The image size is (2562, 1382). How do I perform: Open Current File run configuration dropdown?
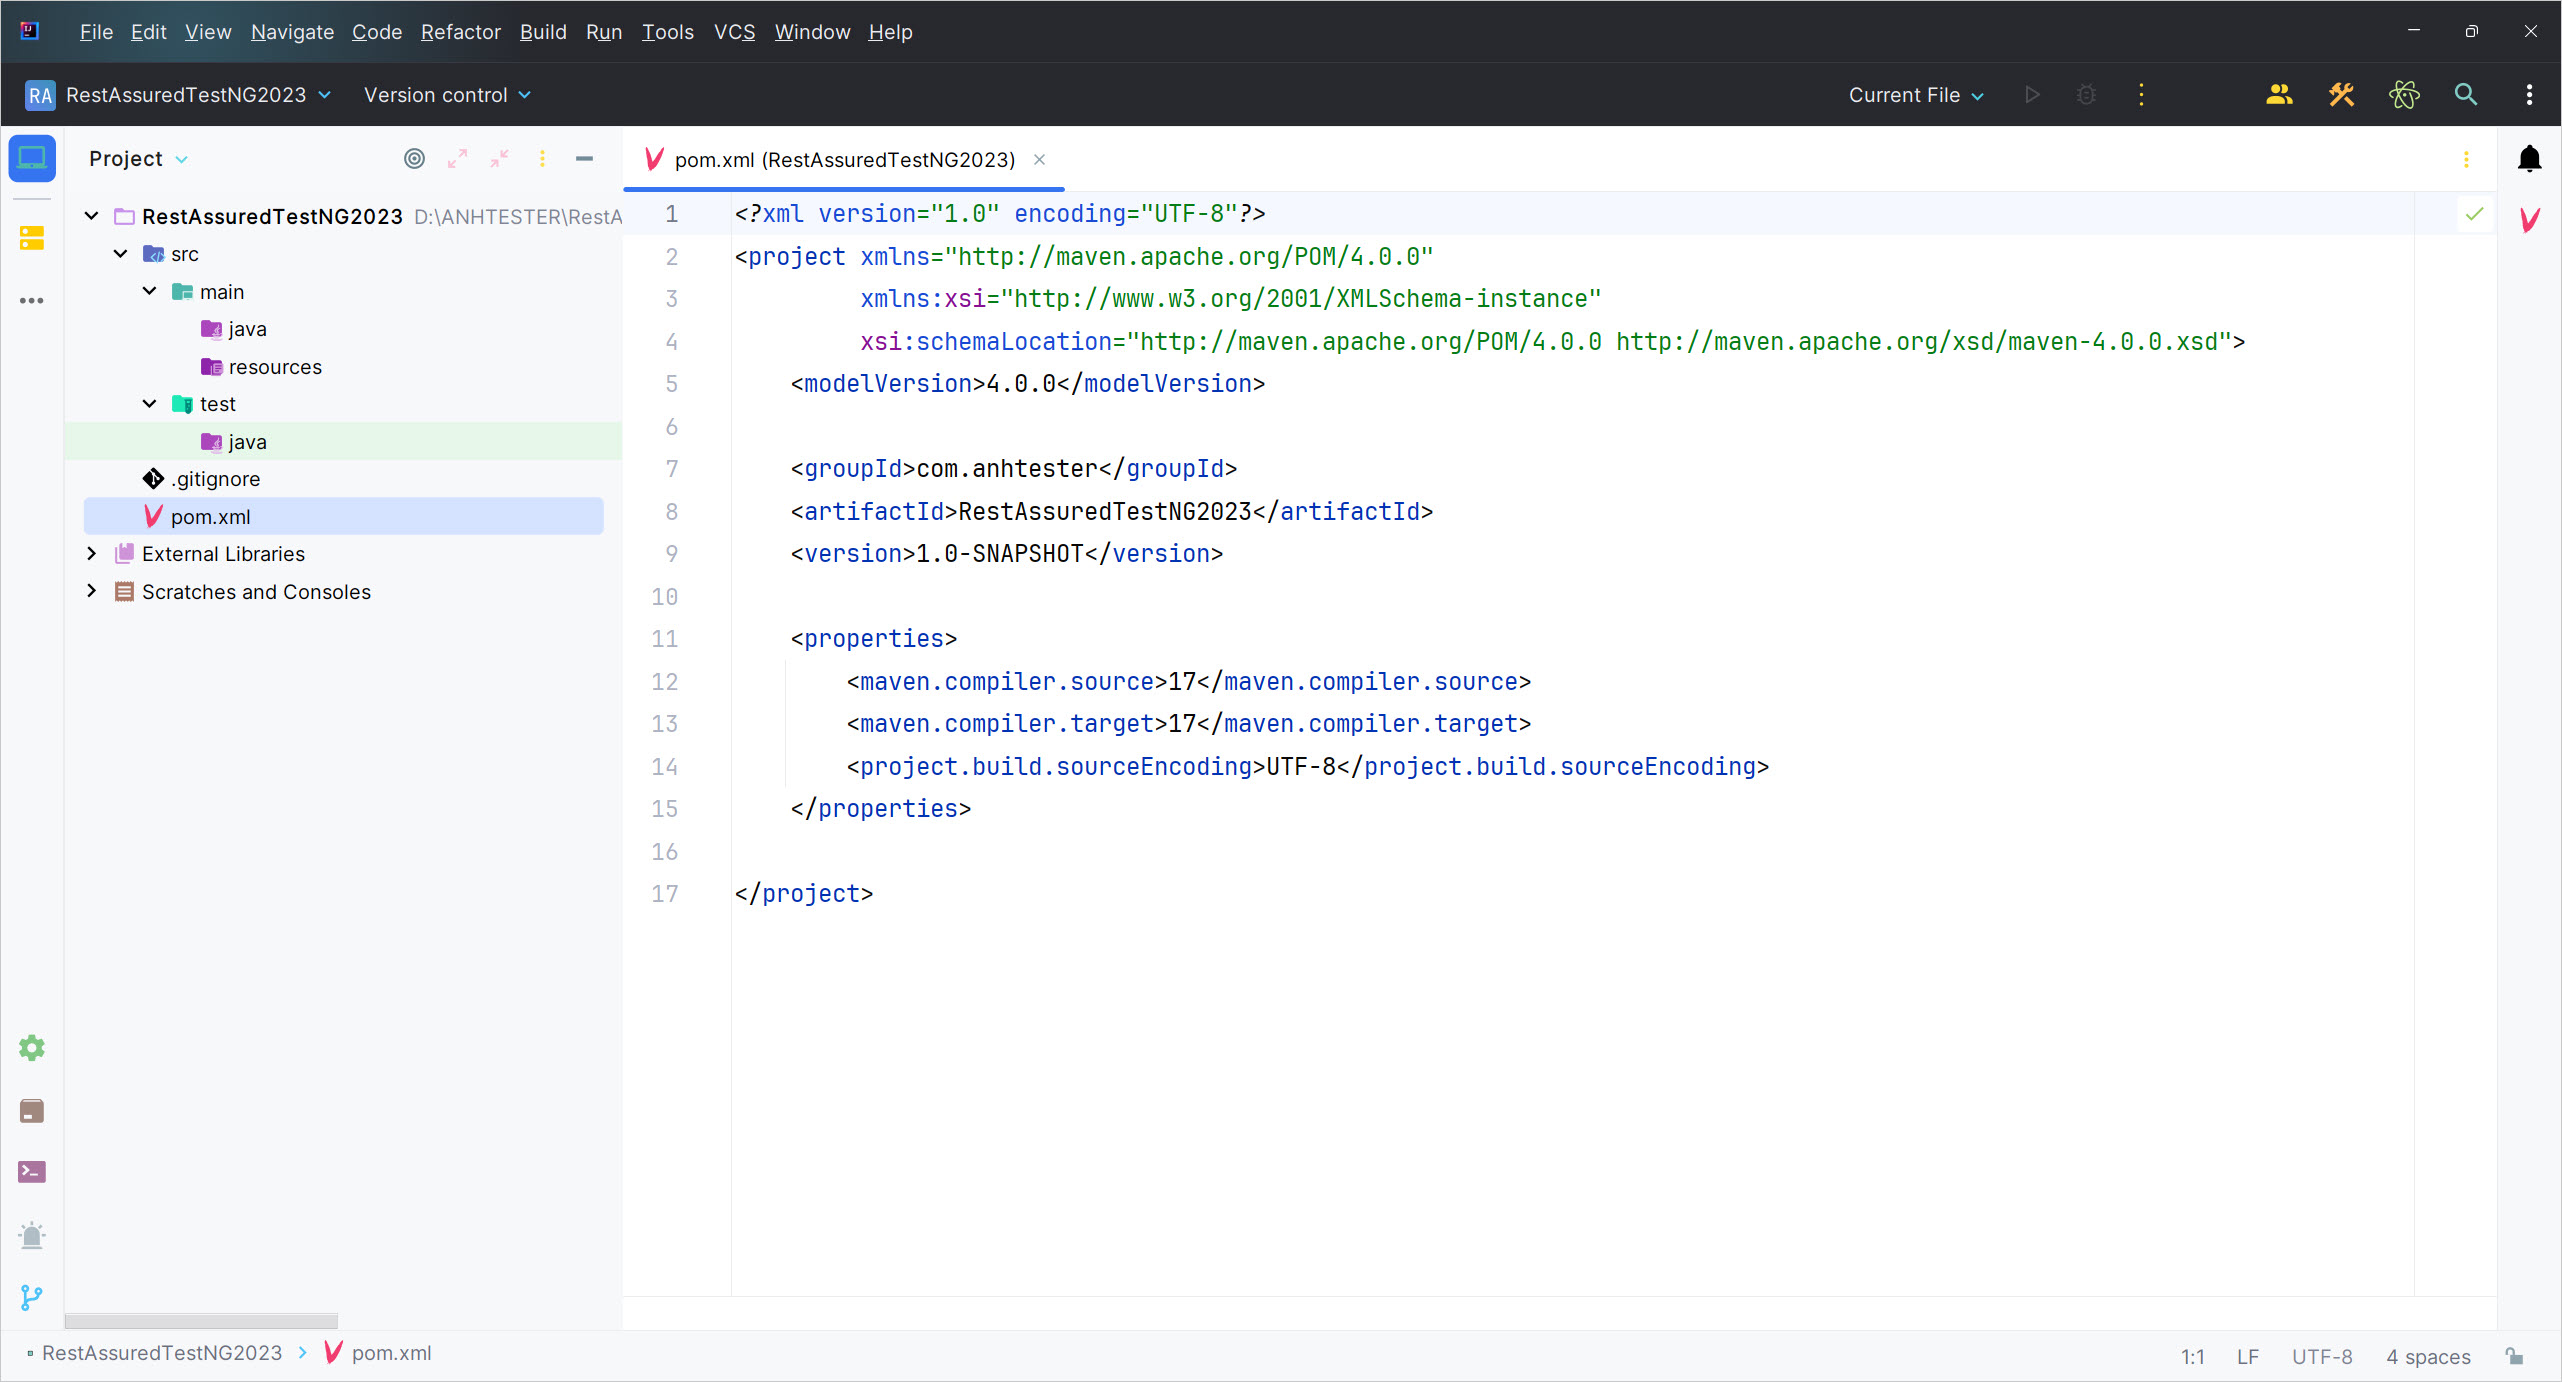tap(1916, 95)
